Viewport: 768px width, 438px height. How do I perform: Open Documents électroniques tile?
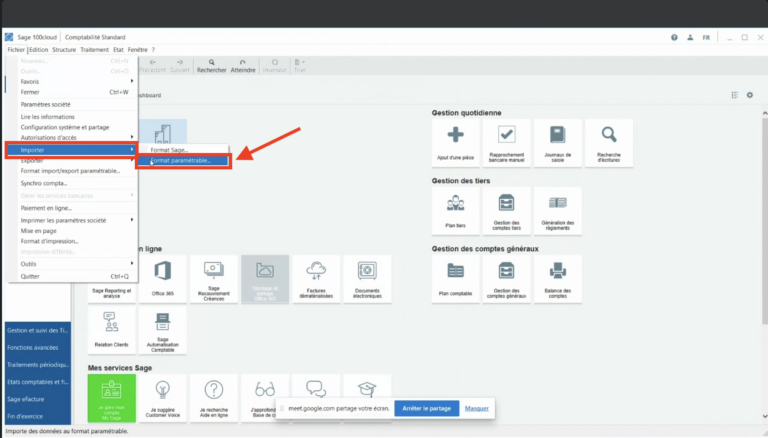(367, 279)
